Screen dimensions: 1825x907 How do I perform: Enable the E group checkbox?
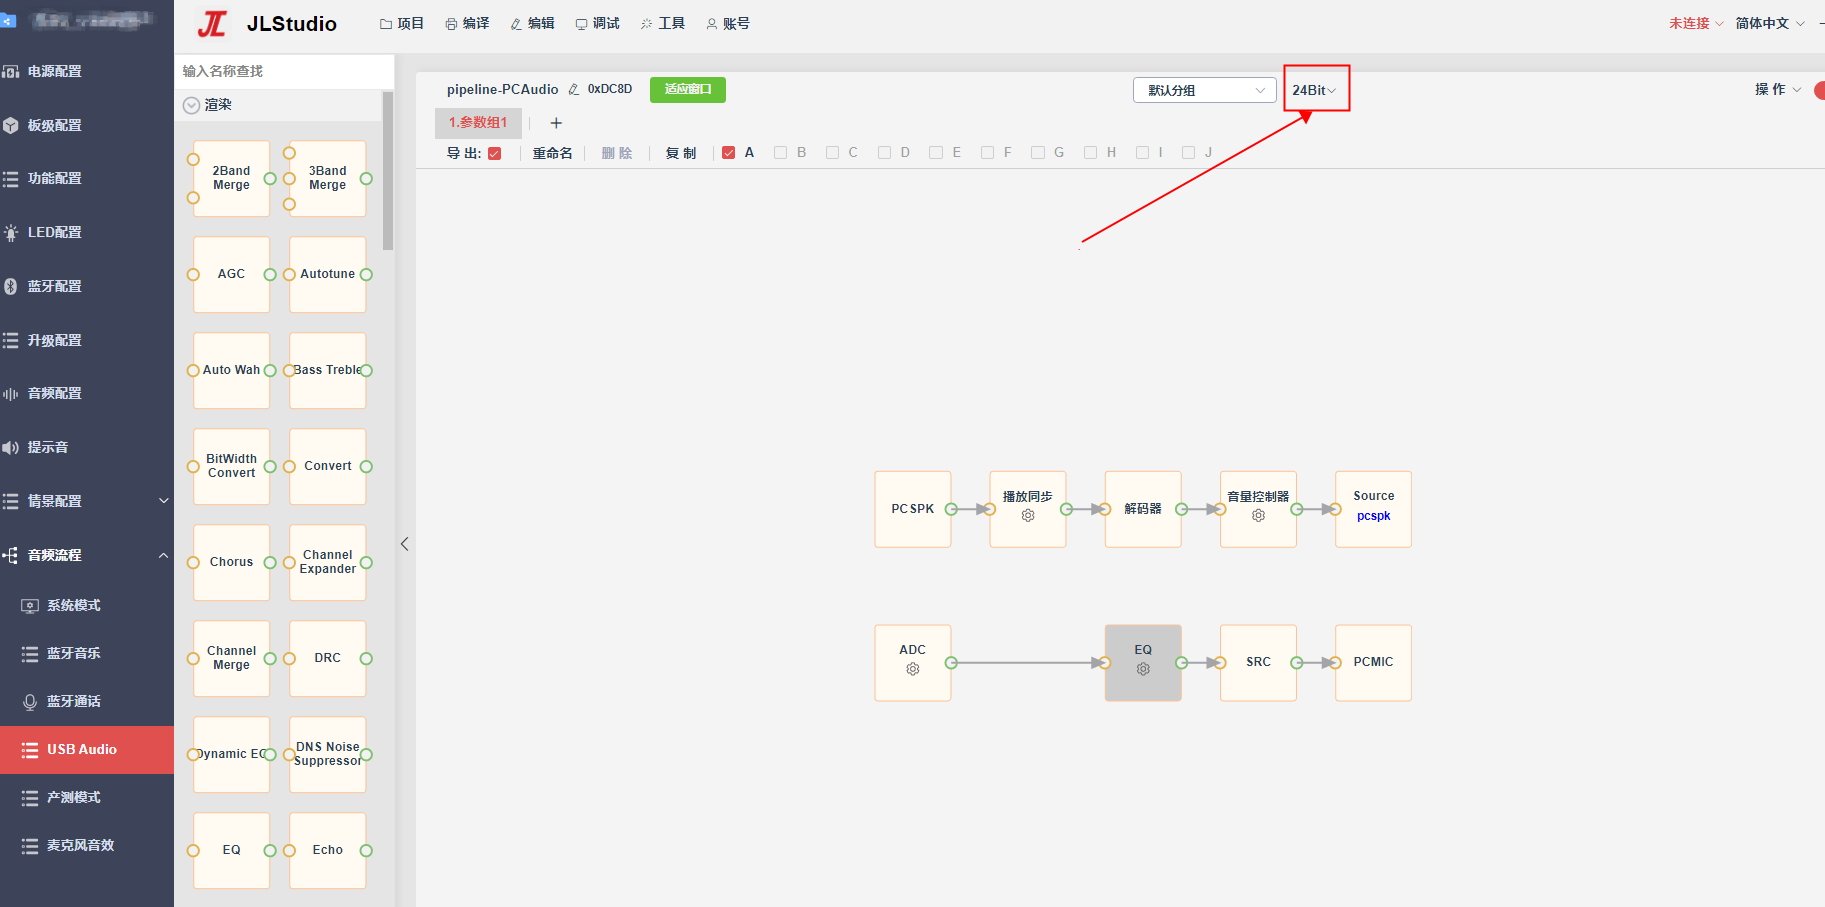point(936,153)
